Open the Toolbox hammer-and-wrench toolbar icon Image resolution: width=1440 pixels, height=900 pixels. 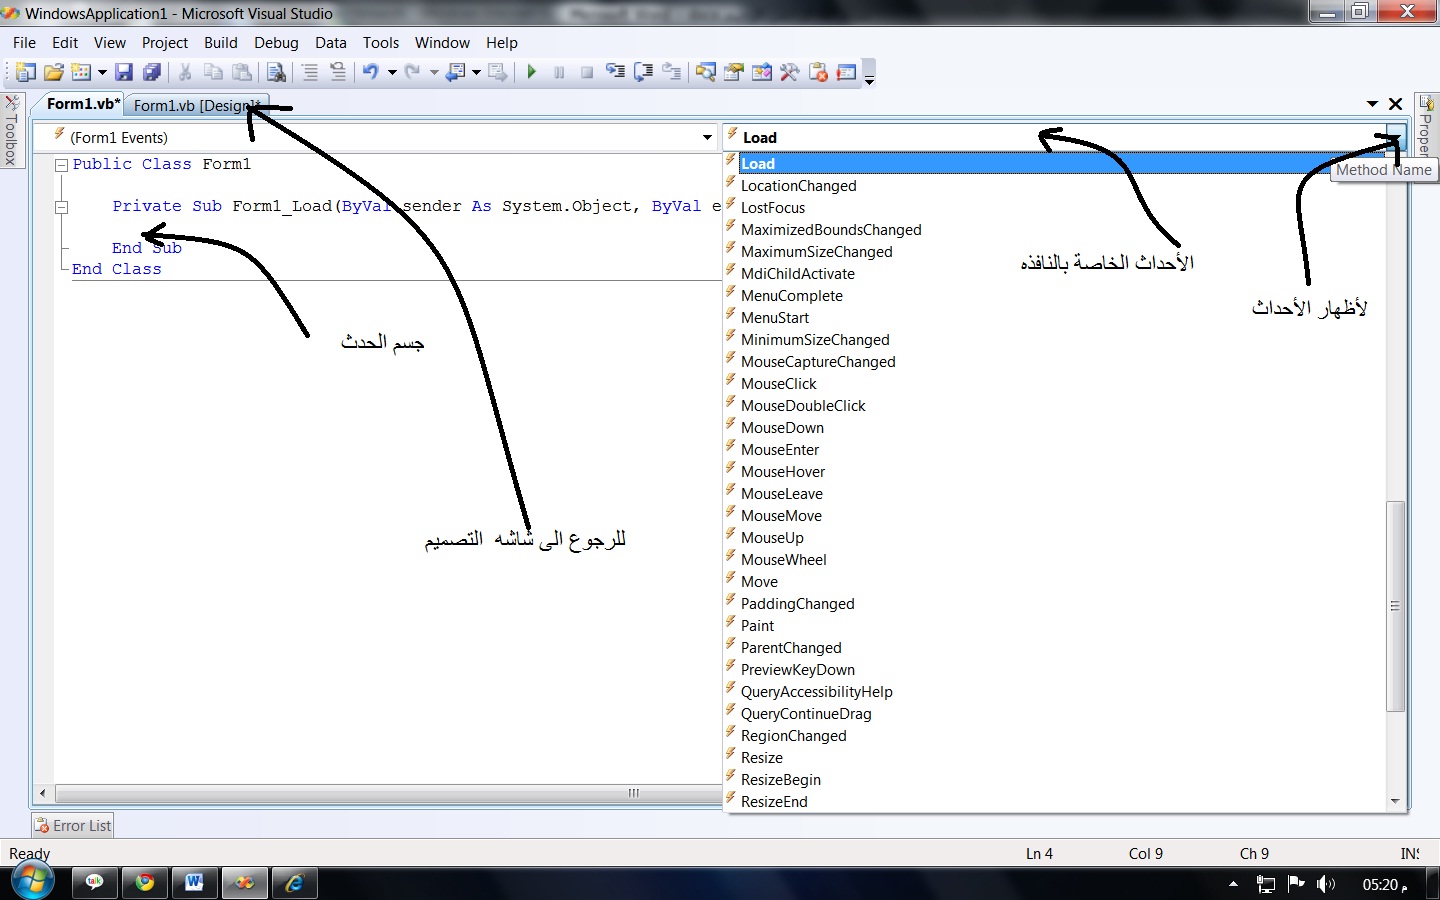point(790,72)
